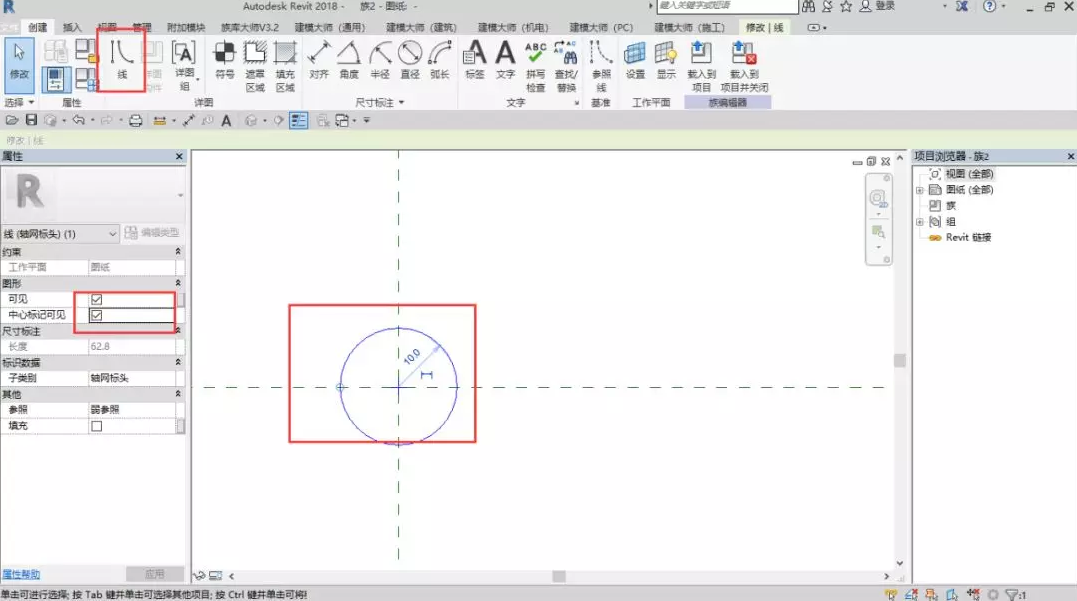Click the 标签 (Label) tool
The height and width of the screenshot is (601, 1077).
[x=475, y=59]
